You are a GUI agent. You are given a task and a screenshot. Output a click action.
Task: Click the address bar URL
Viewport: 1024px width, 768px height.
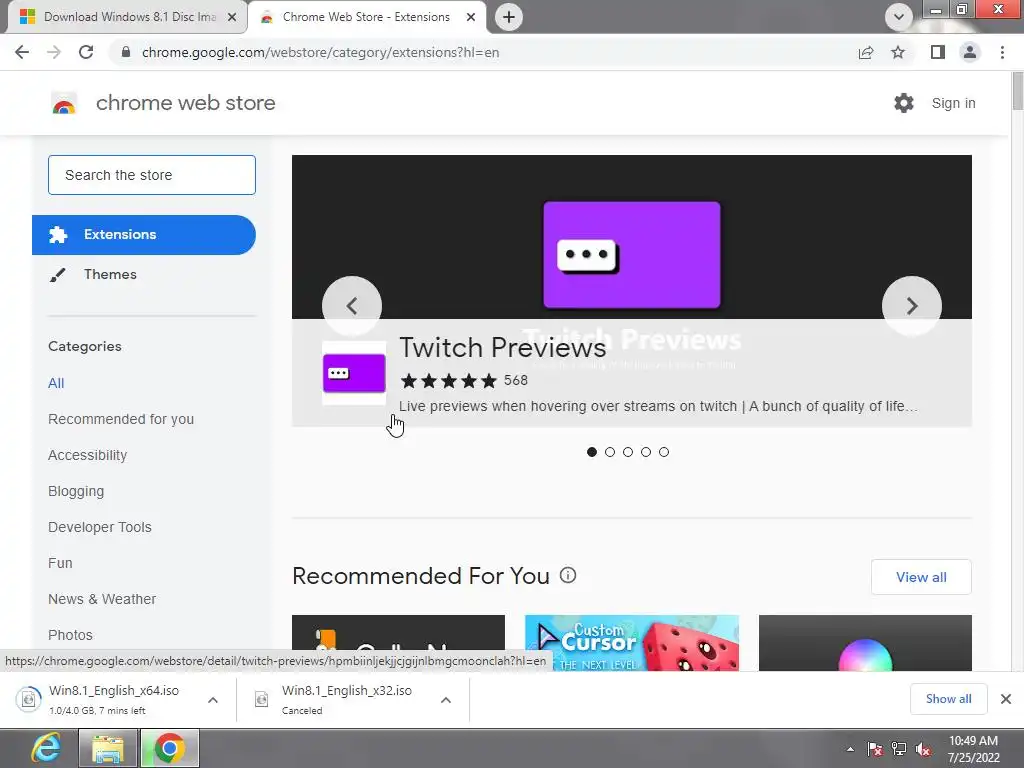[x=321, y=52]
